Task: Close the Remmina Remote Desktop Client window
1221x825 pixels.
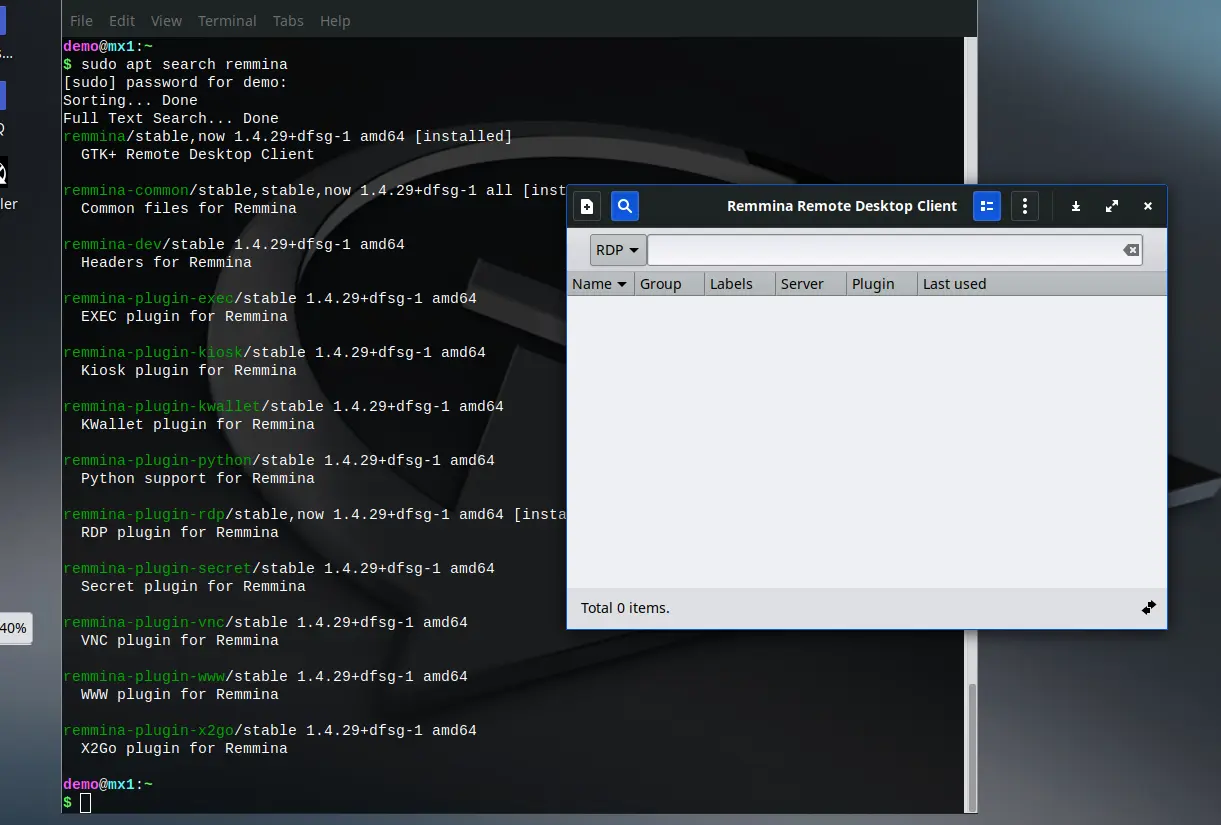Action: 1148,206
